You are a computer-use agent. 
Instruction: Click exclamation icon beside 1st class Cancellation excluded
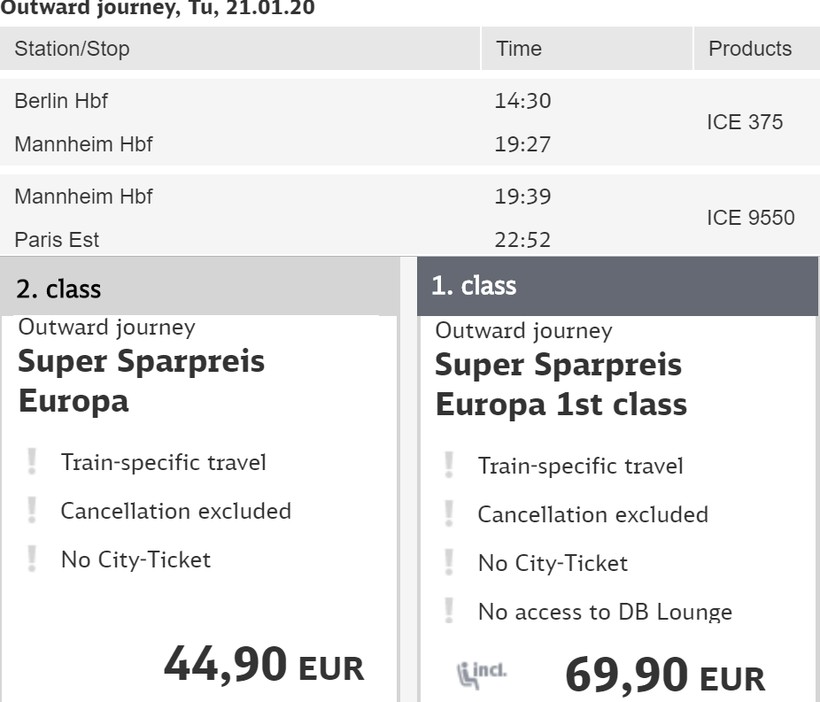pyautogui.click(x=449, y=514)
